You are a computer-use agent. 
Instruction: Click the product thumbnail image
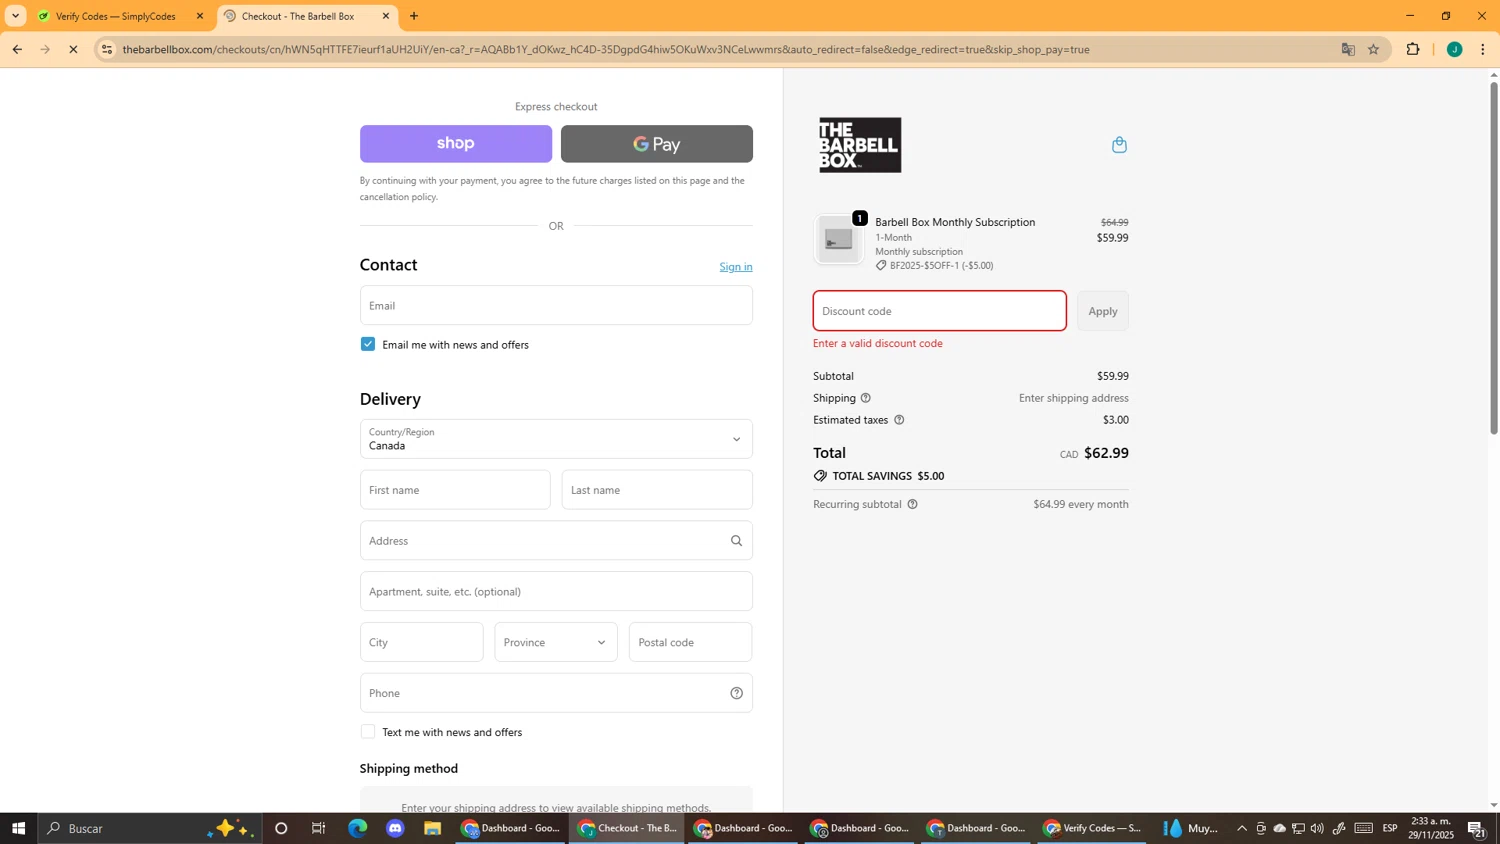coord(839,240)
